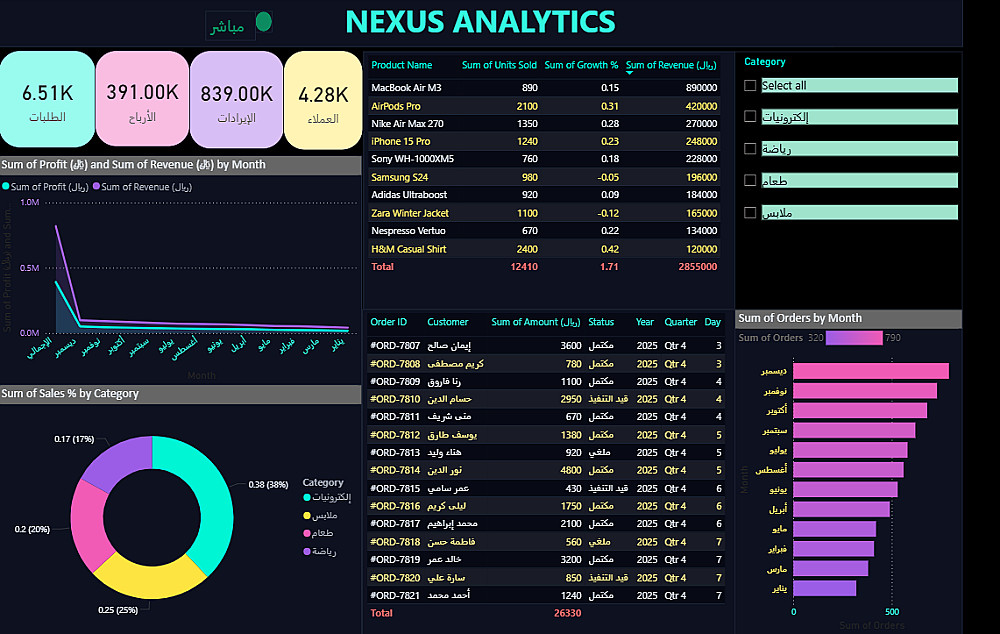
Task: Select the 839.00K الإيرادات revenue card
Action: click(237, 100)
